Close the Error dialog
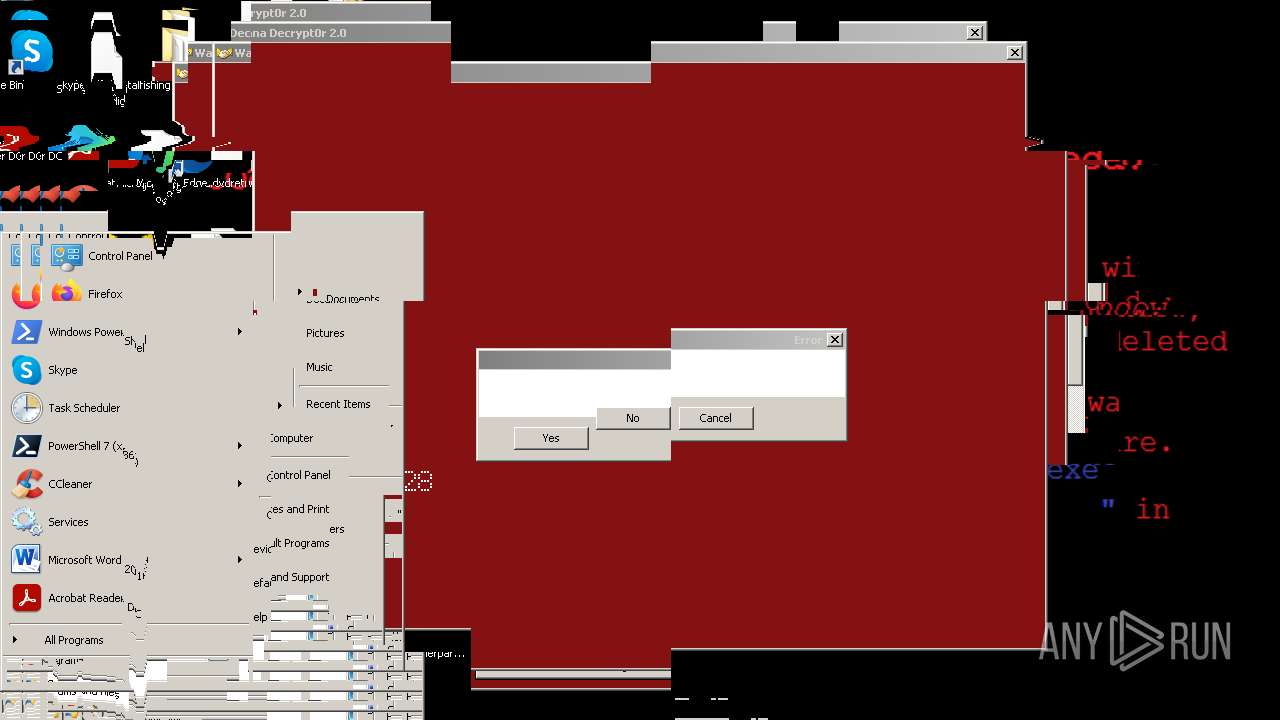1280x720 pixels. point(835,340)
